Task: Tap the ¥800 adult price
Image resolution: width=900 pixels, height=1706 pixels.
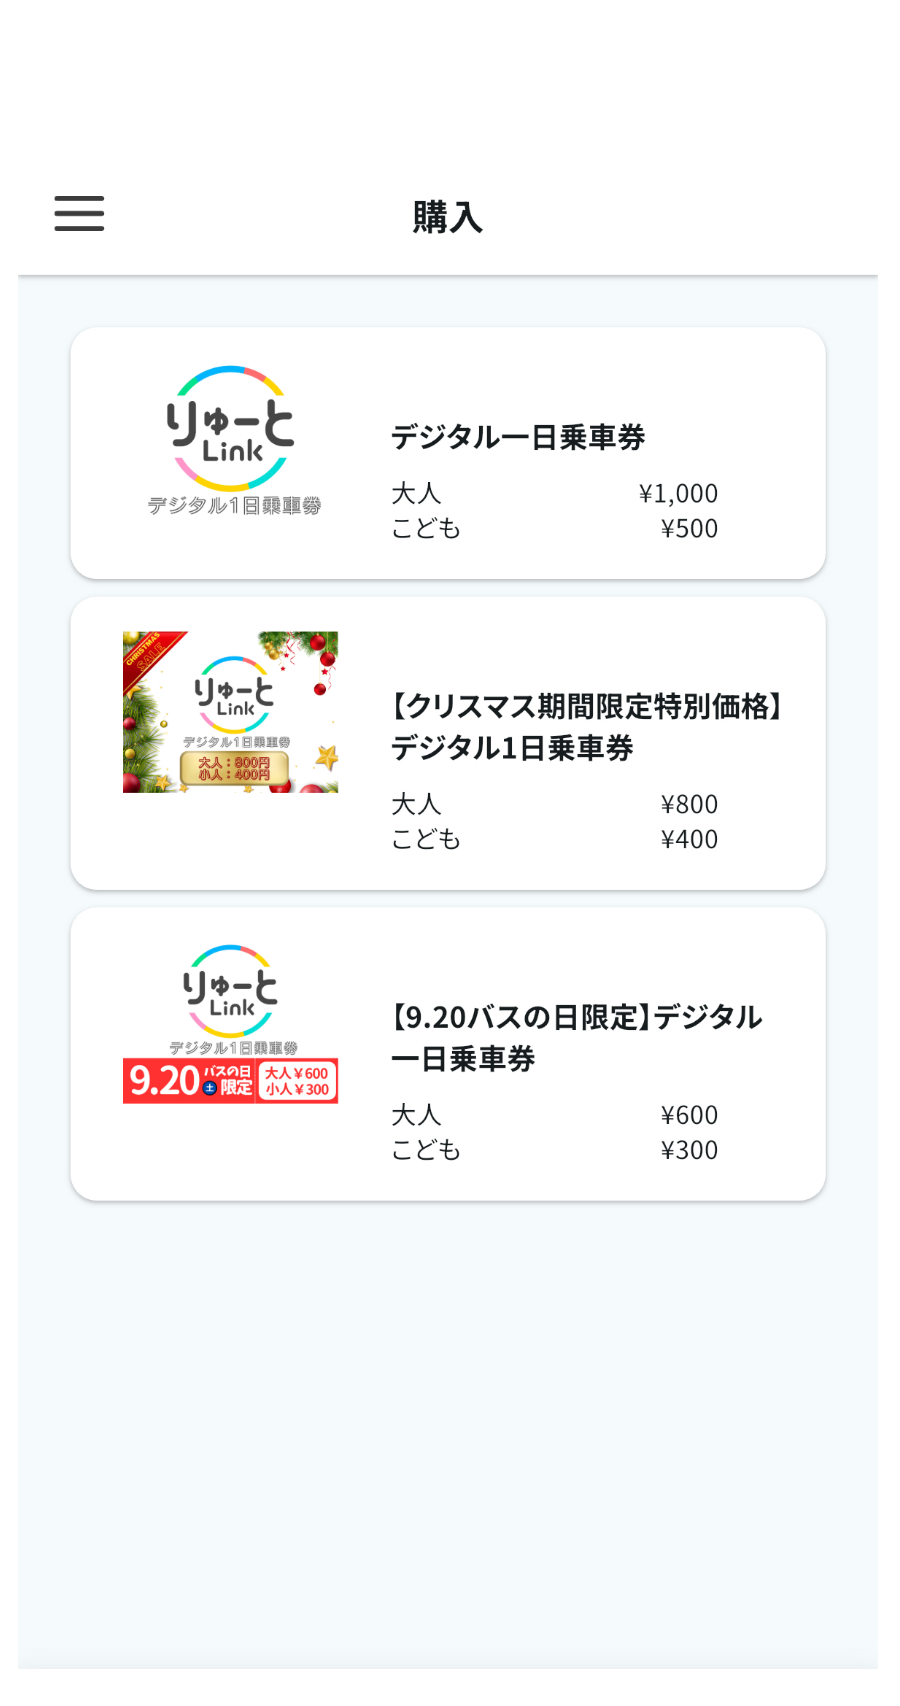Action: 689,805
